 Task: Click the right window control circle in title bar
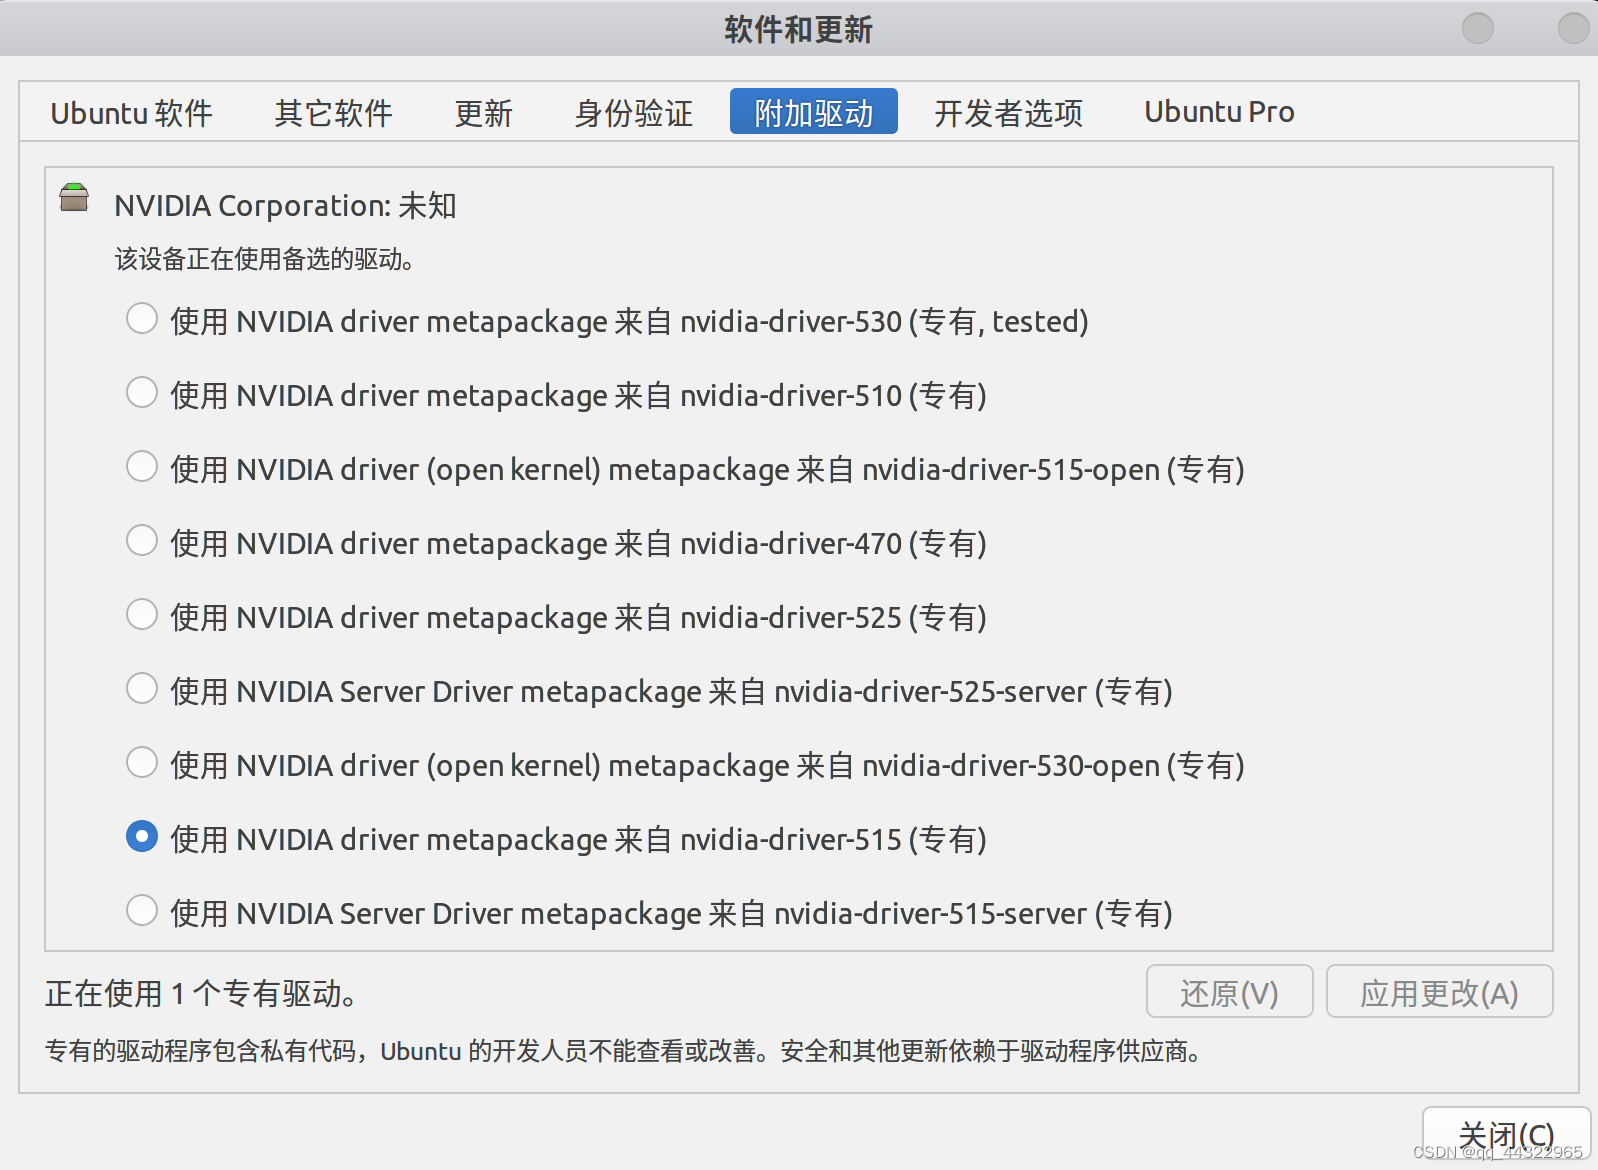click(1573, 28)
